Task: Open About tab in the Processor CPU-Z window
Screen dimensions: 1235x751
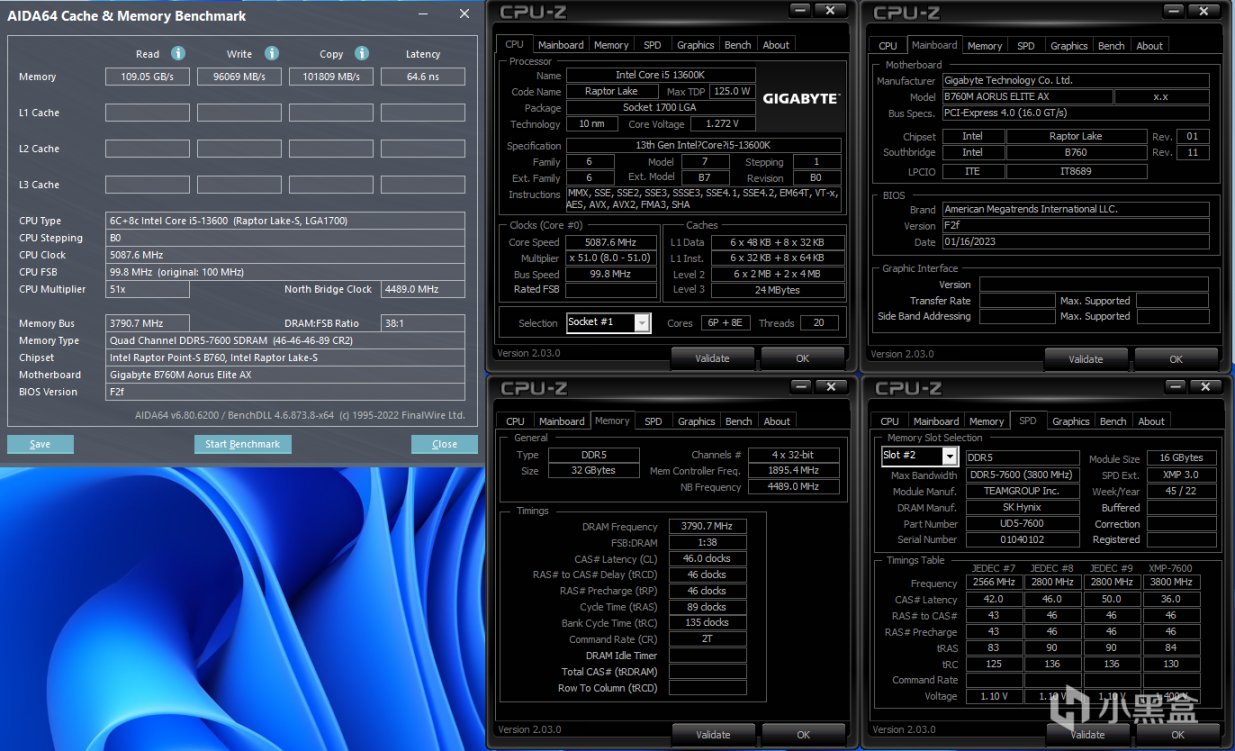Action: (776, 45)
